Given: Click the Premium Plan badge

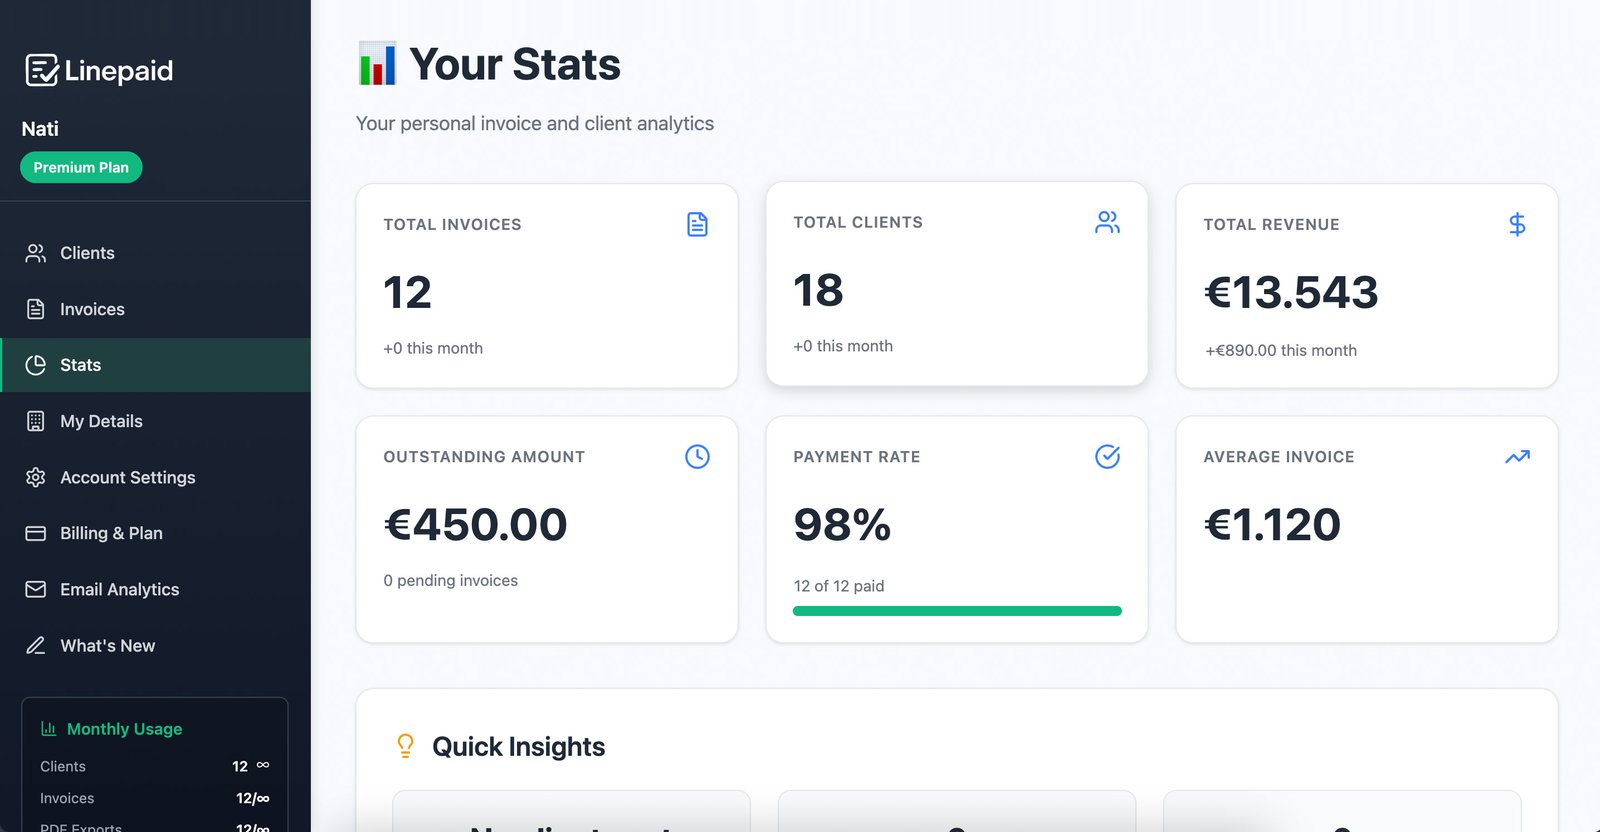Looking at the screenshot, I should 81,167.
